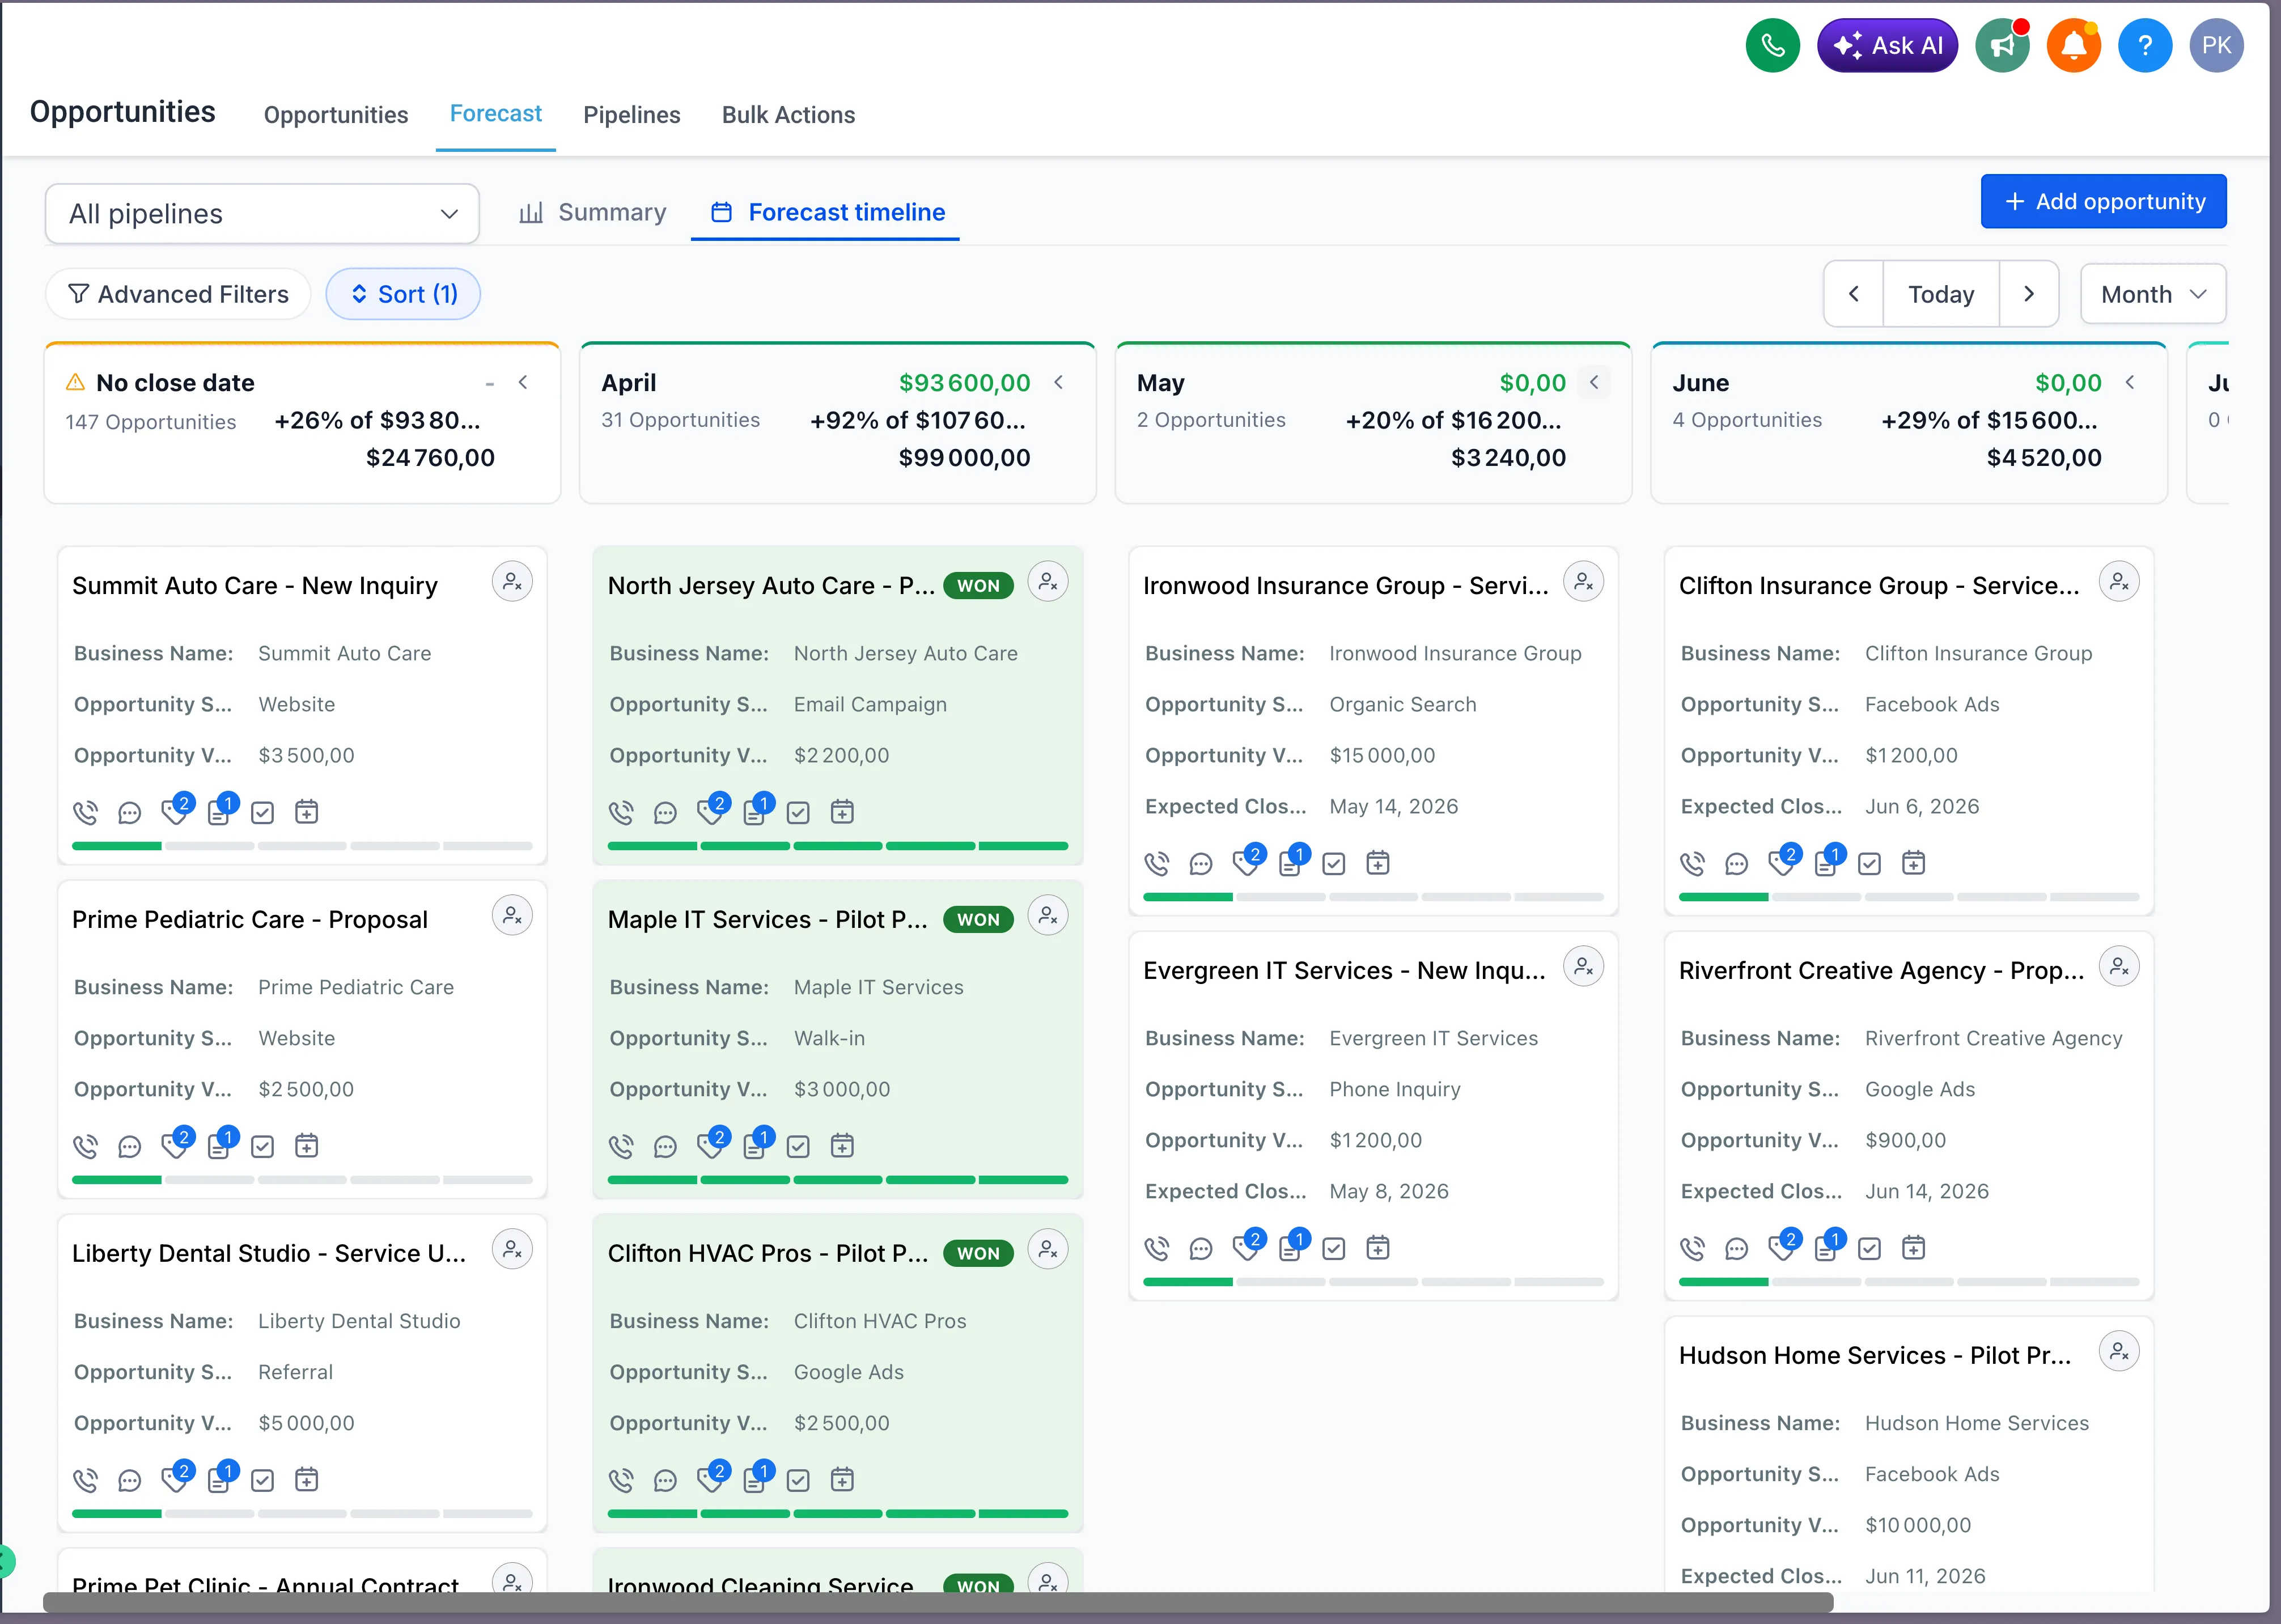Click the green phone dialer icon
The width and height of the screenshot is (2281, 1624).
click(1772, 46)
